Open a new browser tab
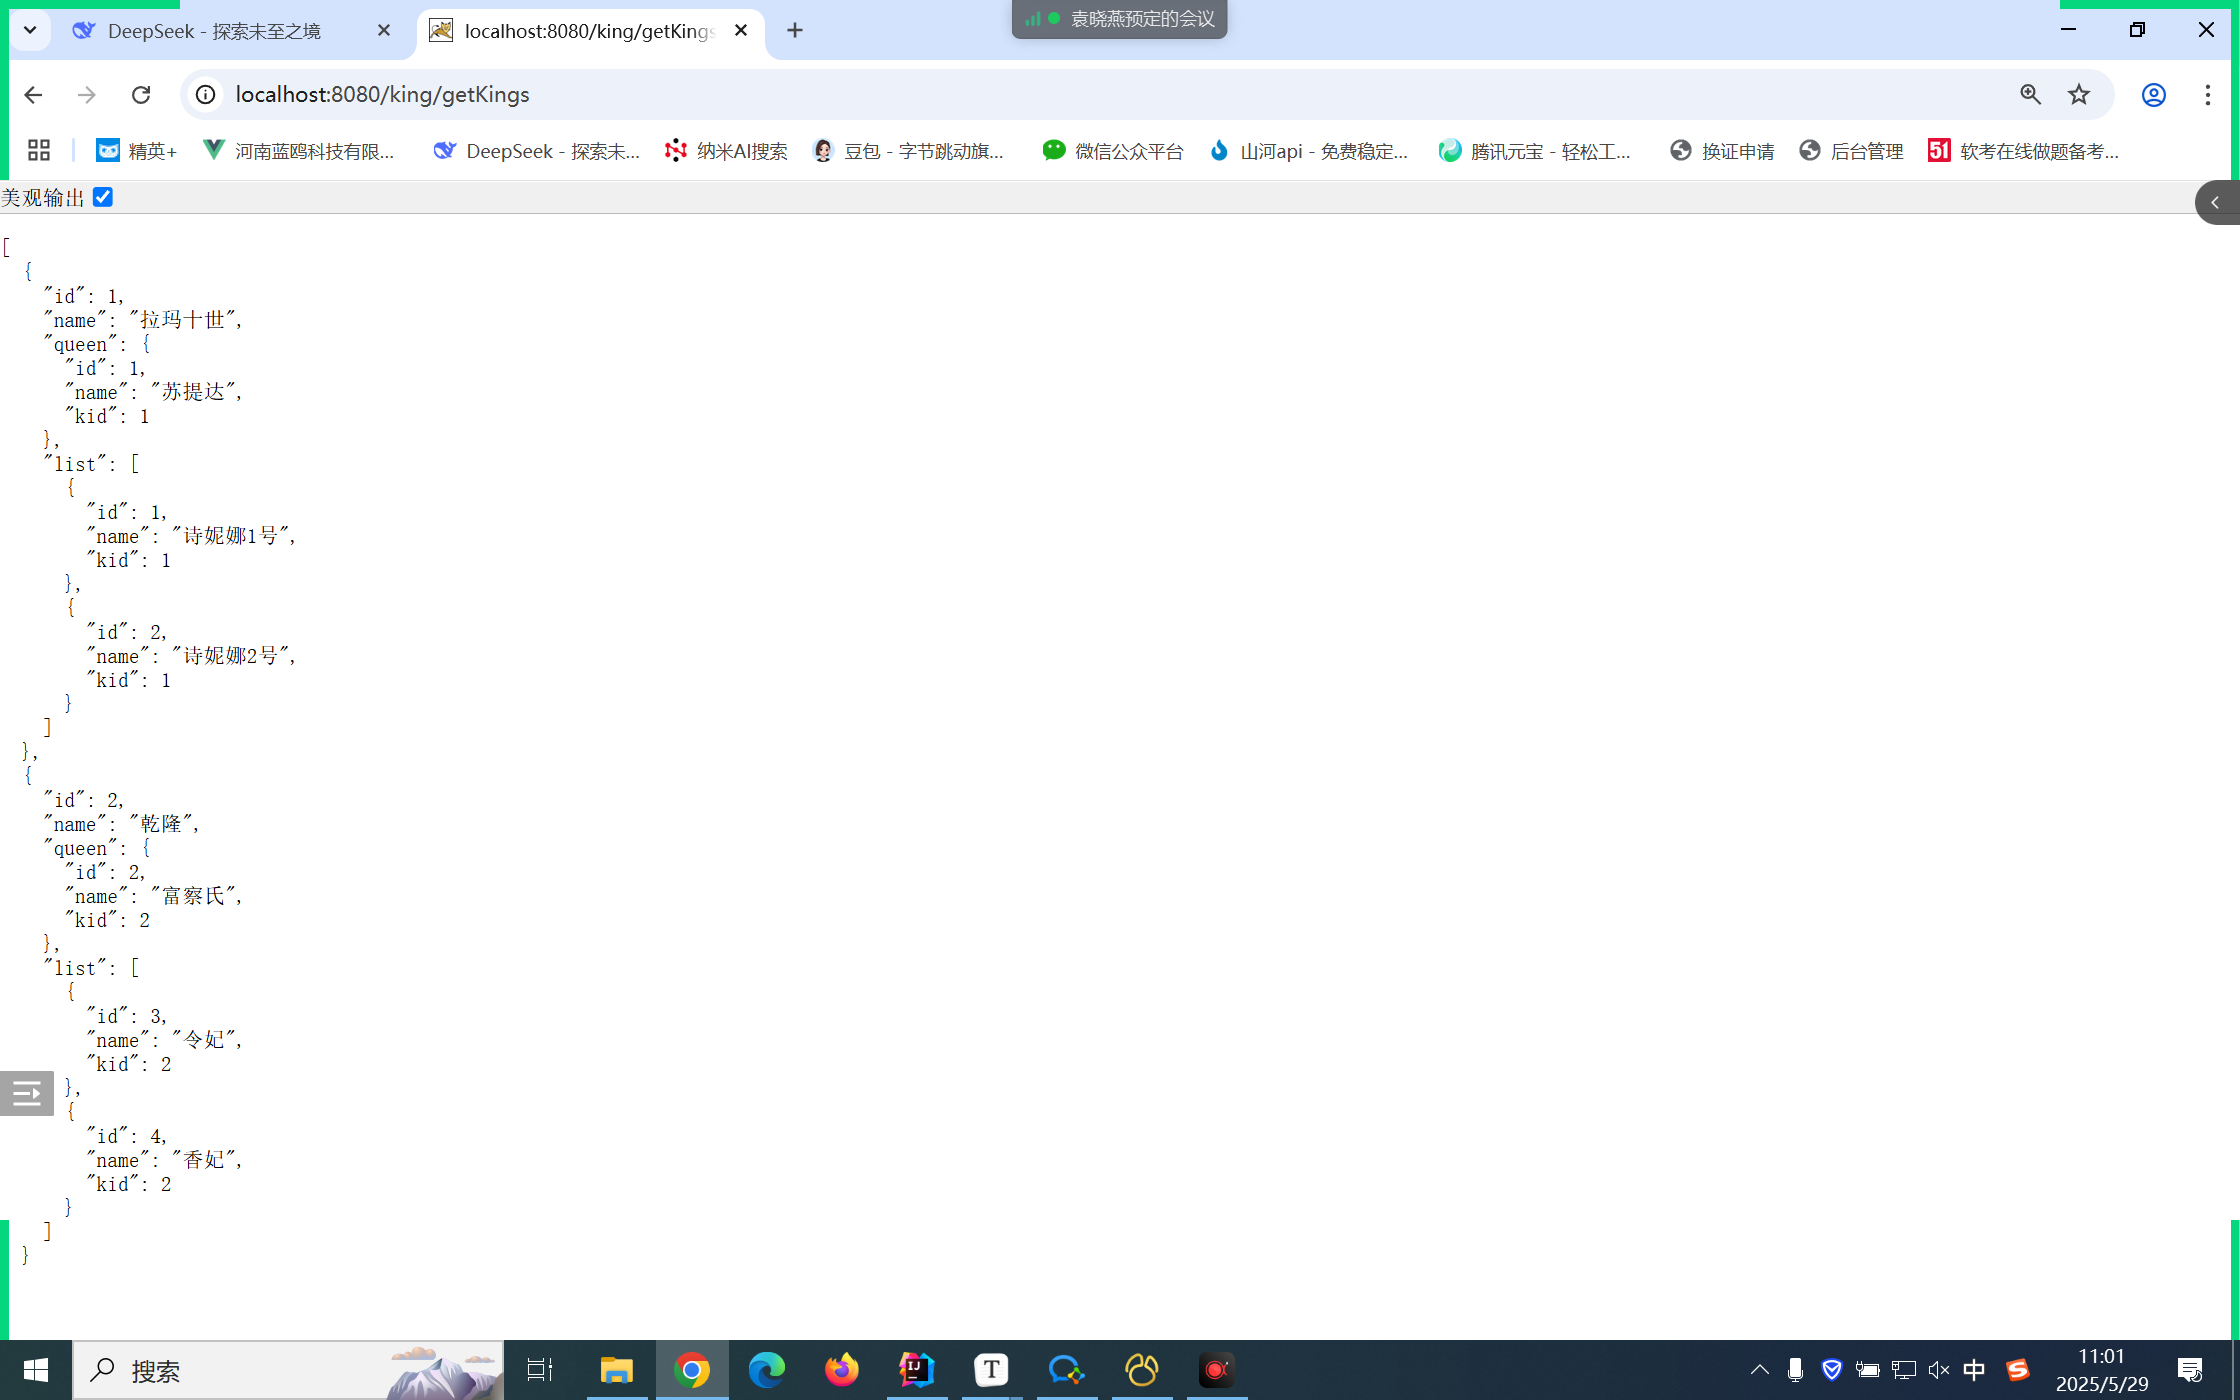 pos(795,31)
